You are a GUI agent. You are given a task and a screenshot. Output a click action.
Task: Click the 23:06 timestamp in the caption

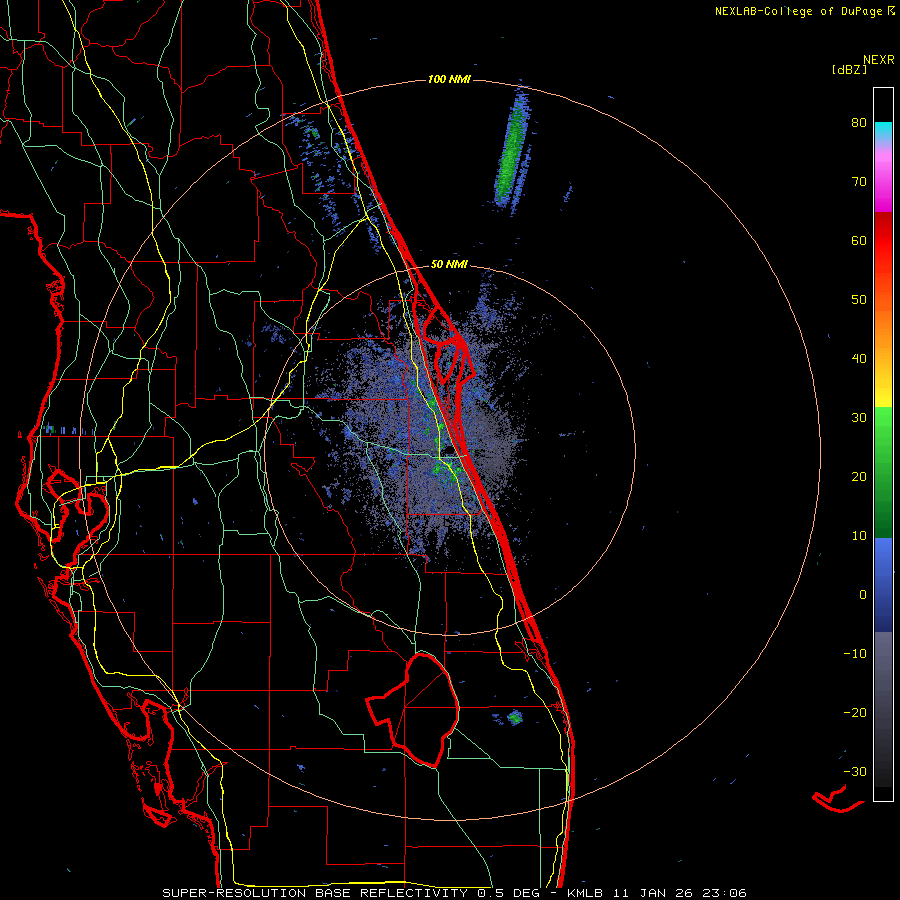[x=726, y=893]
